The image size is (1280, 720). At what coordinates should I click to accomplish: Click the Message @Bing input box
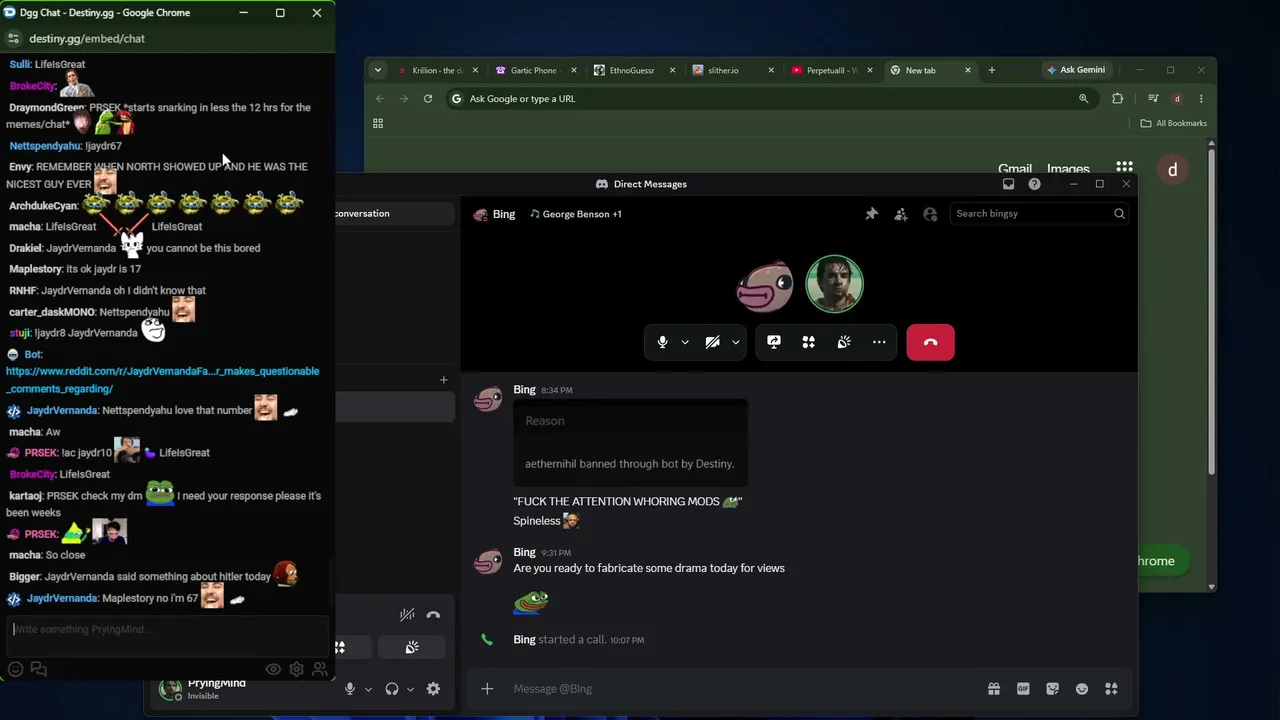coord(740,689)
